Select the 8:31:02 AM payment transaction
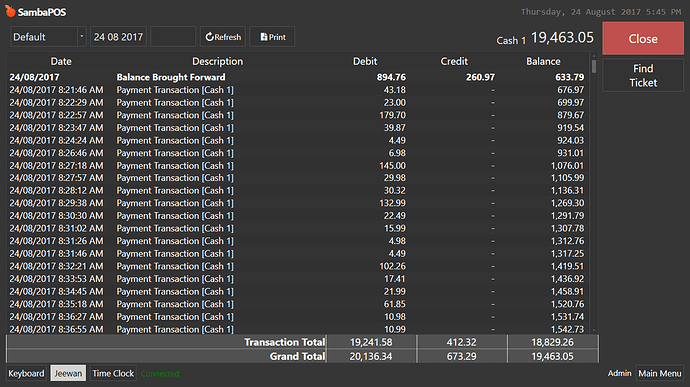Viewport: 690px width, 387px height. [297, 229]
